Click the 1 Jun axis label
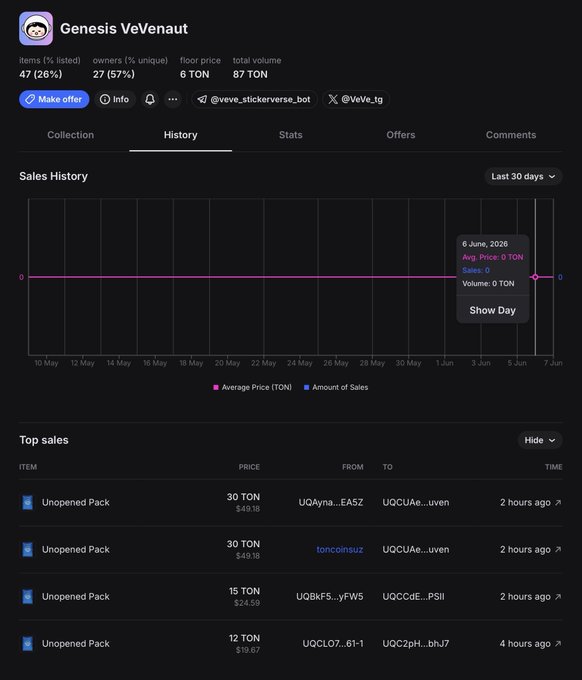This screenshot has width=582, height=680. click(x=445, y=363)
